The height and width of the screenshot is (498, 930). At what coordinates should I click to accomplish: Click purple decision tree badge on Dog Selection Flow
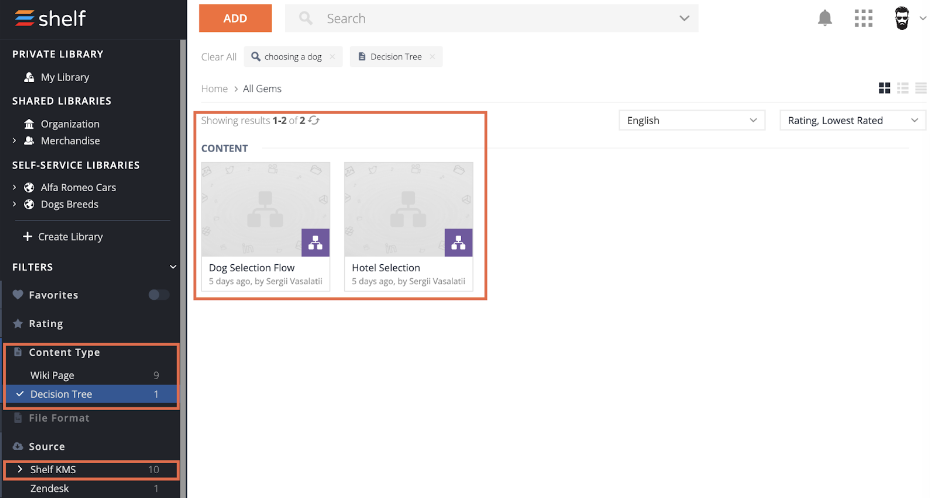[315, 242]
